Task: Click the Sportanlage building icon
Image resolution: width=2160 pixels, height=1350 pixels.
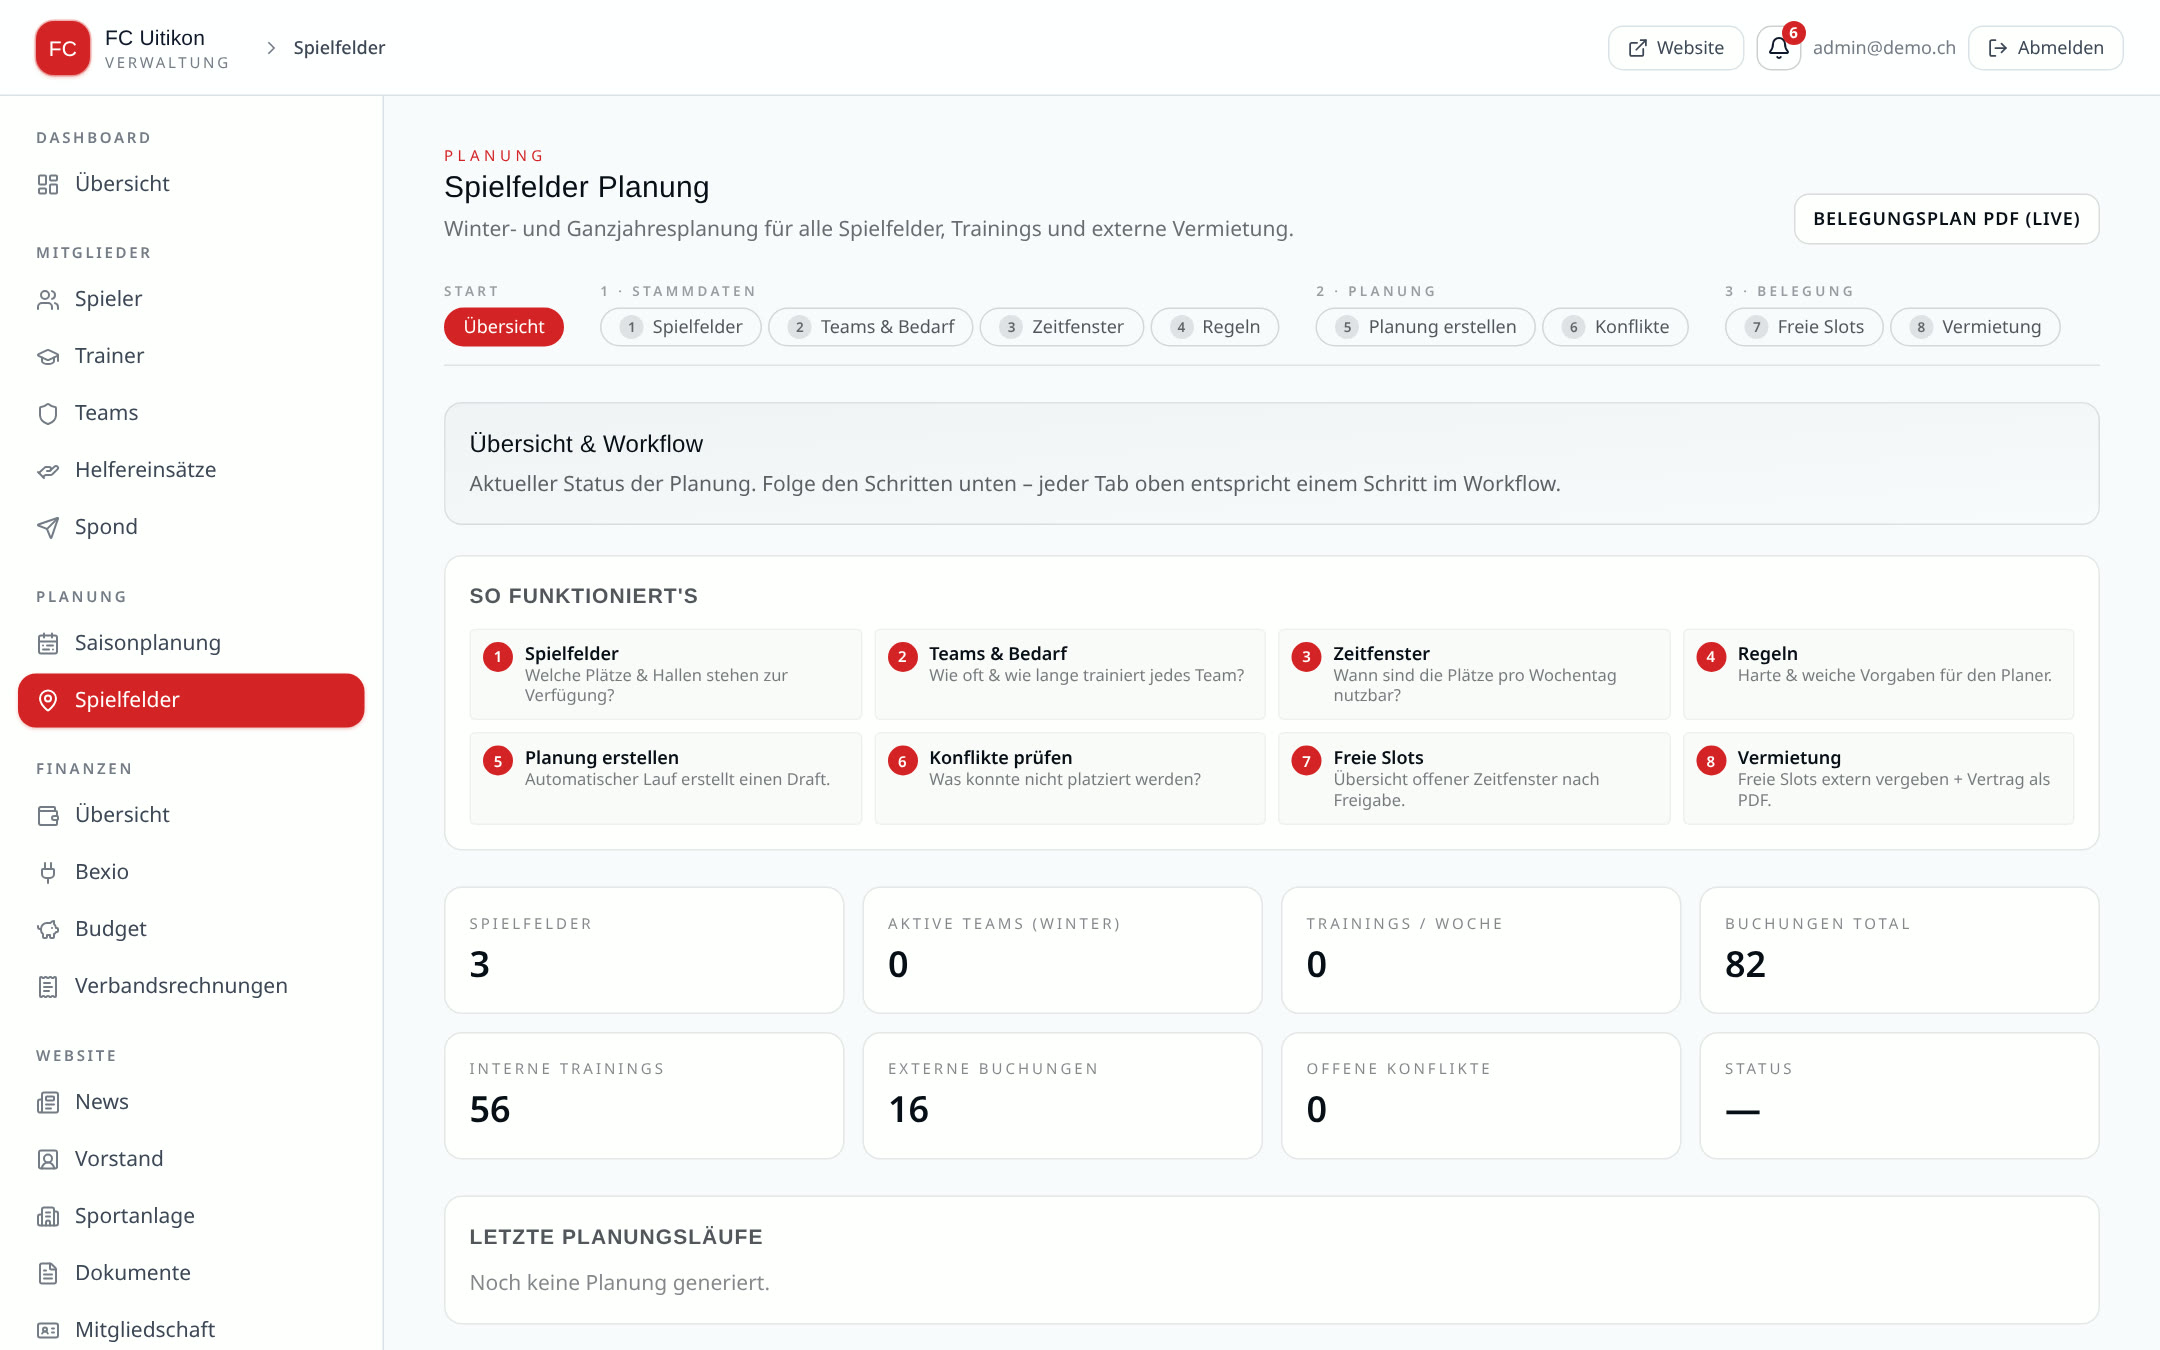Action: tap(48, 1216)
